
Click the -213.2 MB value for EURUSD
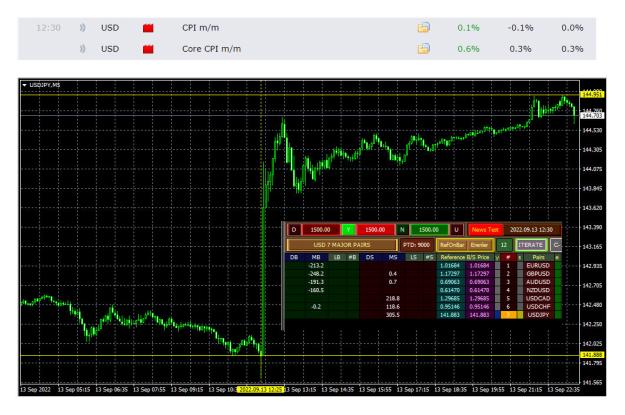316,266
